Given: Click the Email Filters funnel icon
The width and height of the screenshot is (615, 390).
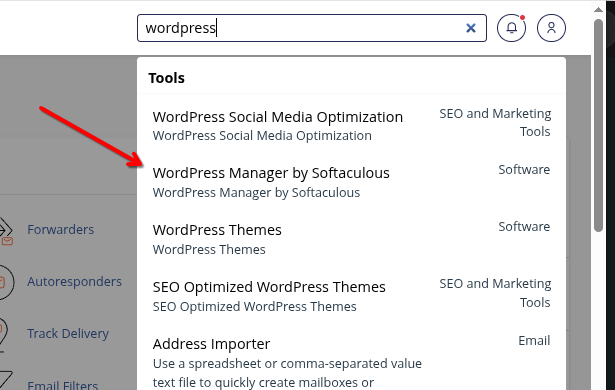Looking at the screenshot, I should [5, 380].
